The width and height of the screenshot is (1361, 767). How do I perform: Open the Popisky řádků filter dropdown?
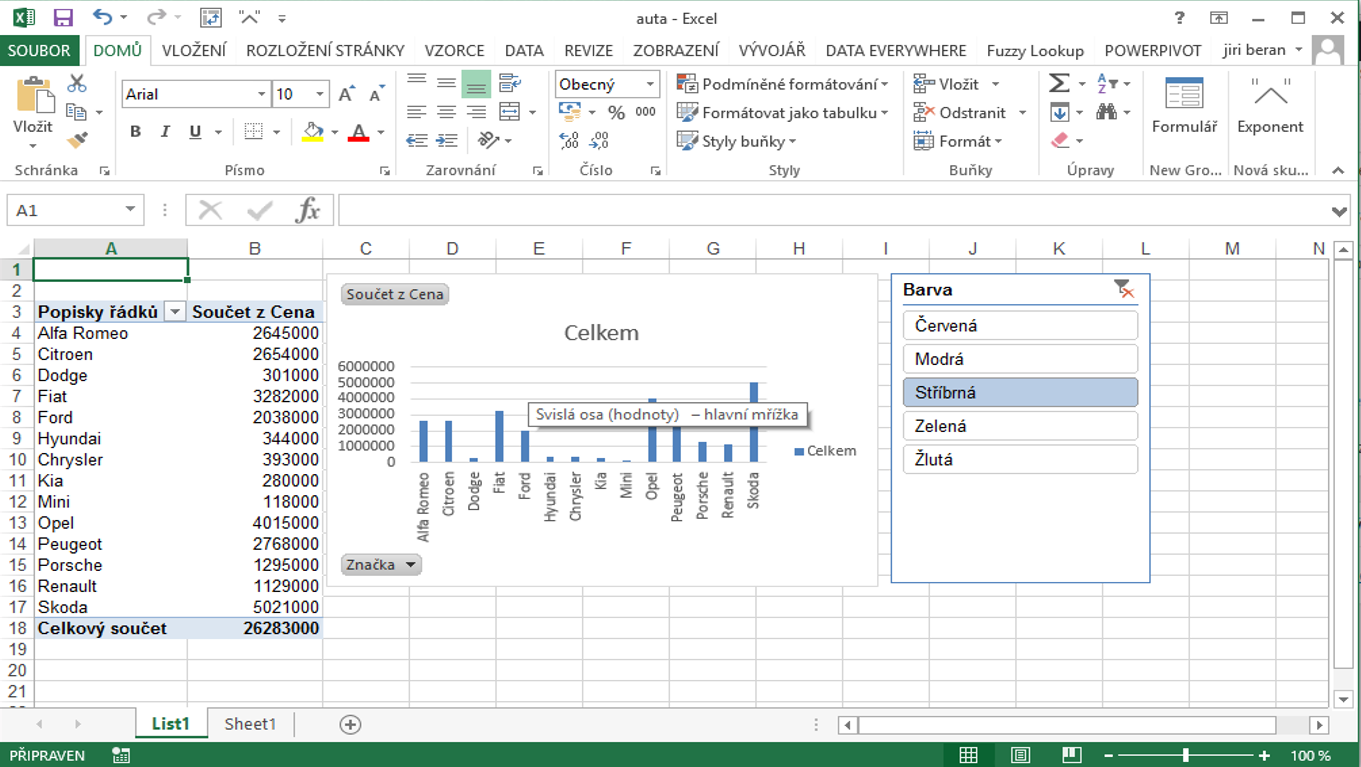(175, 312)
